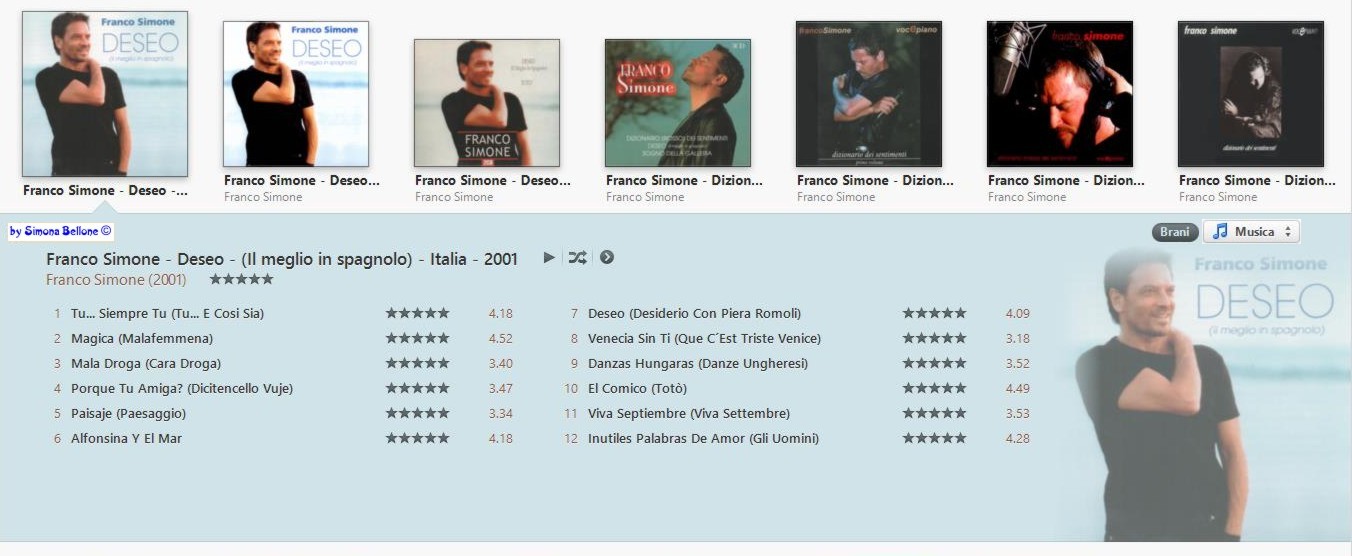Open the album options arrow button
This screenshot has height=556, width=1352.
(x=606, y=258)
